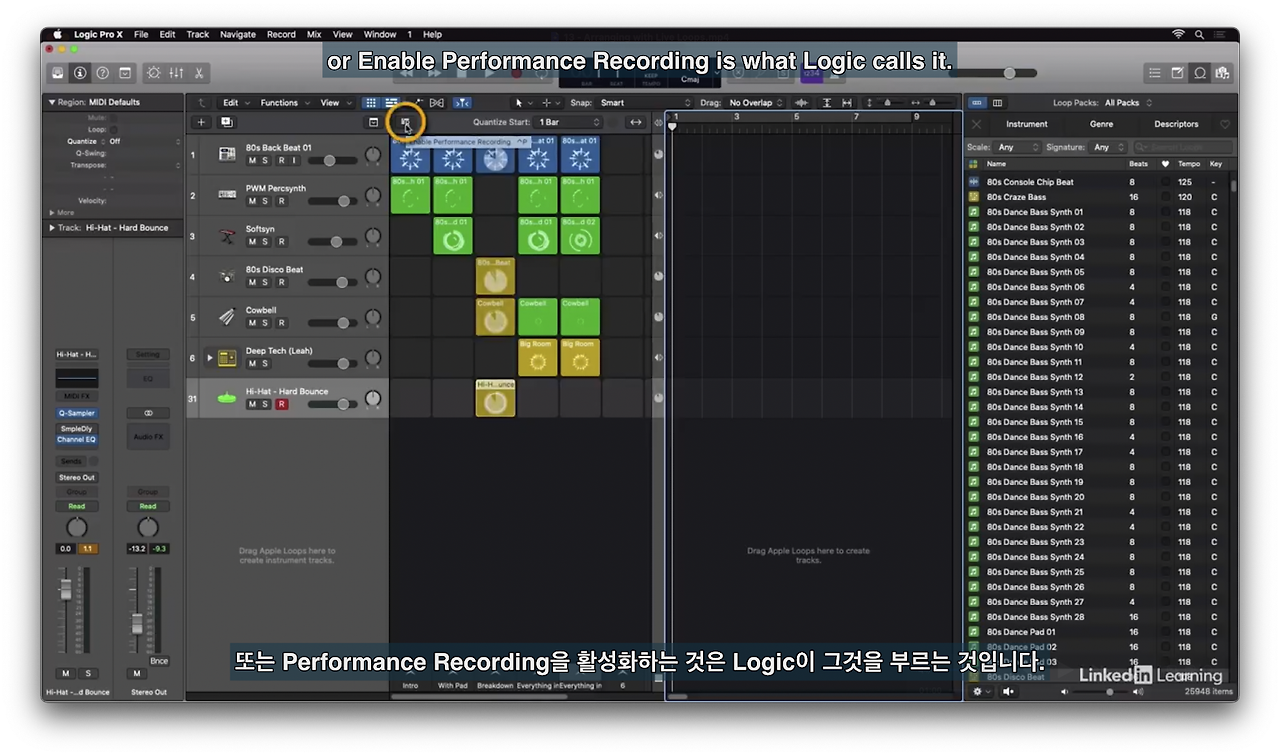This screenshot has height=756, width=1280.
Task: Click the horizontal auto zoom button
Action: tap(847, 102)
